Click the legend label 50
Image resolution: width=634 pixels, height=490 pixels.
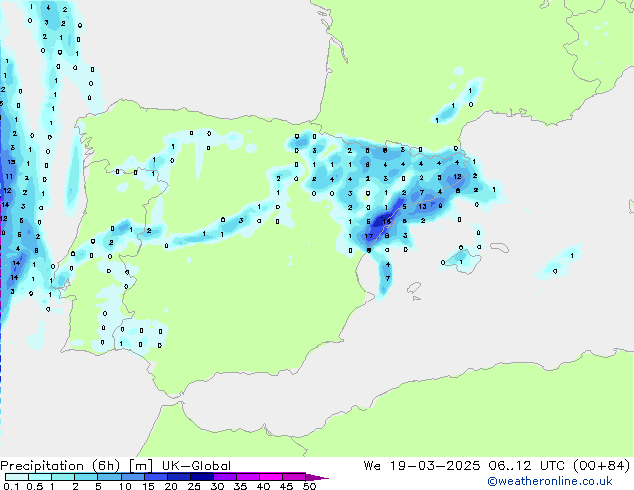[309, 486]
